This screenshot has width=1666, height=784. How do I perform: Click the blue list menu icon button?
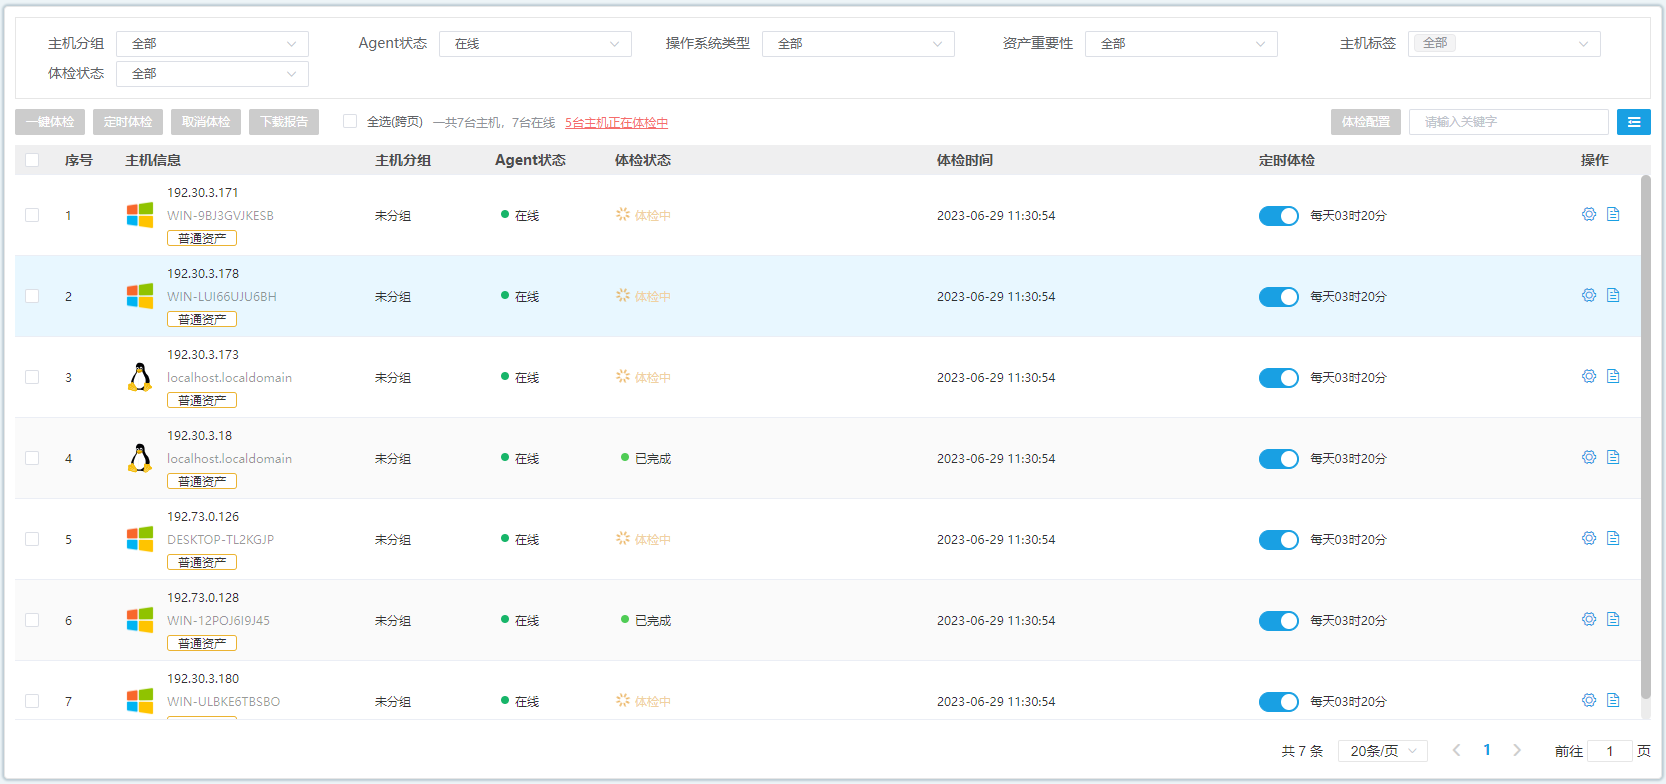tap(1633, 122)
